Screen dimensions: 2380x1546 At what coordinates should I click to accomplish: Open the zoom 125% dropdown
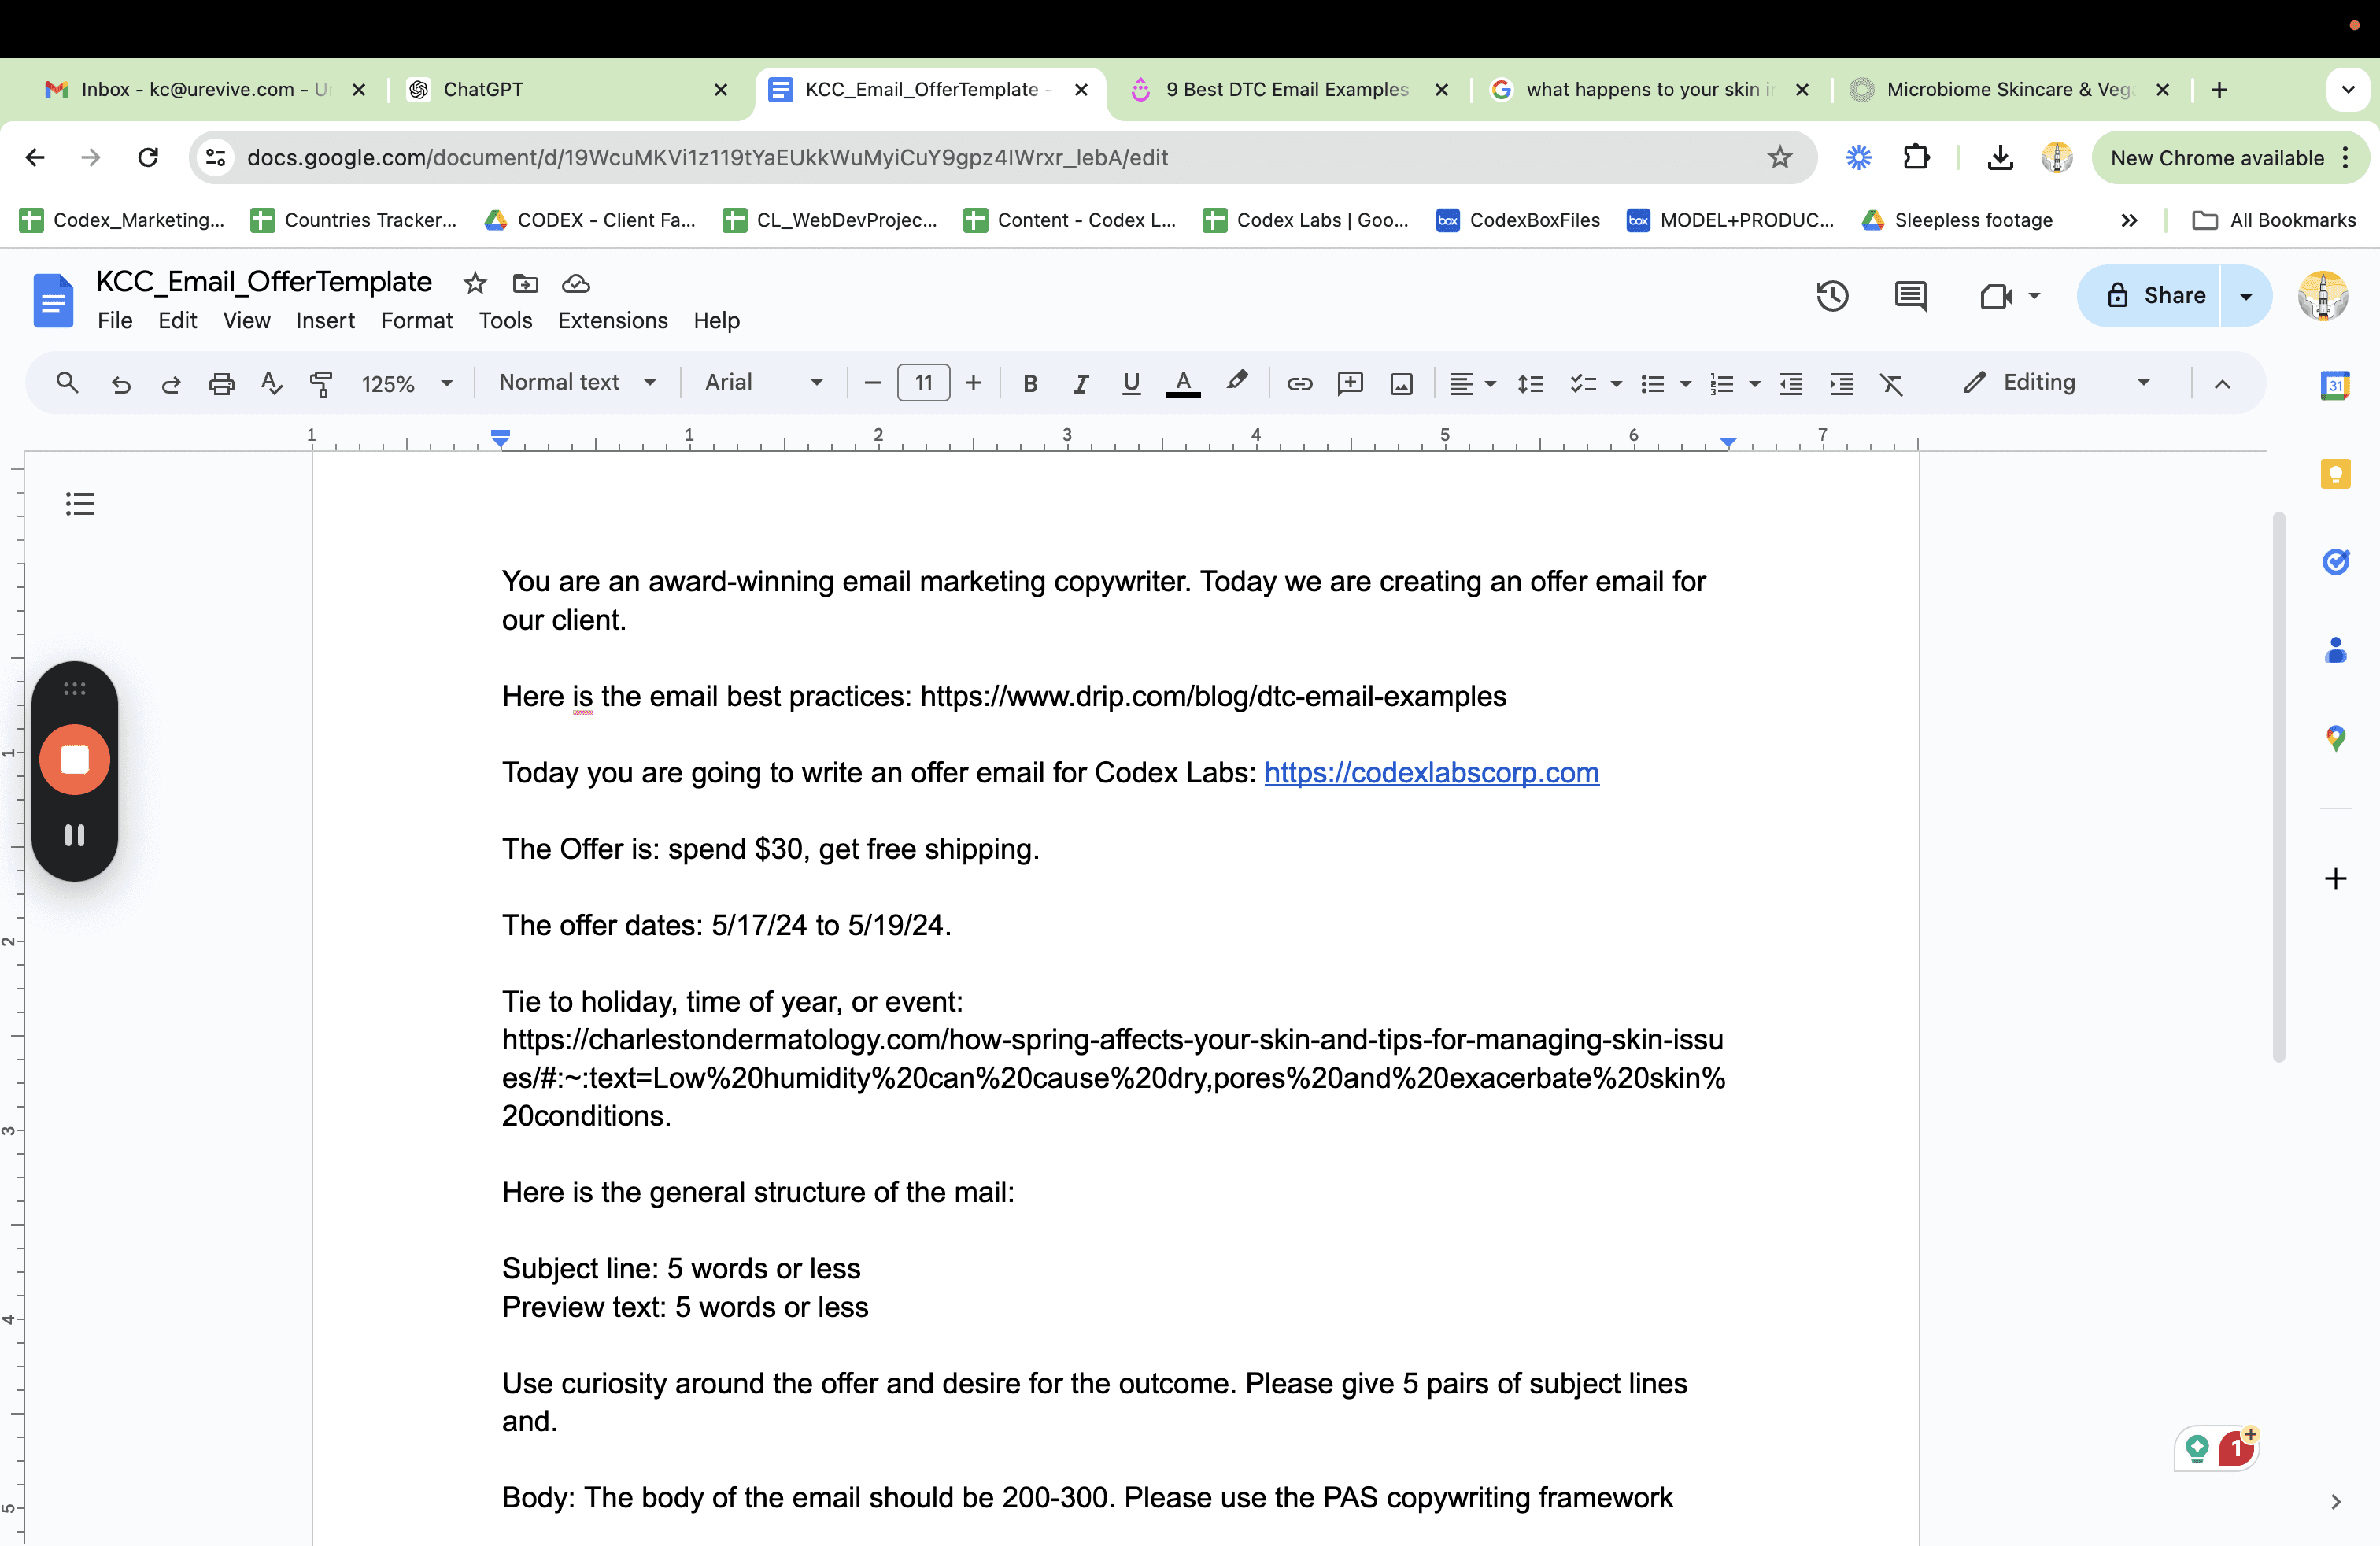click(x=406, y=384)
